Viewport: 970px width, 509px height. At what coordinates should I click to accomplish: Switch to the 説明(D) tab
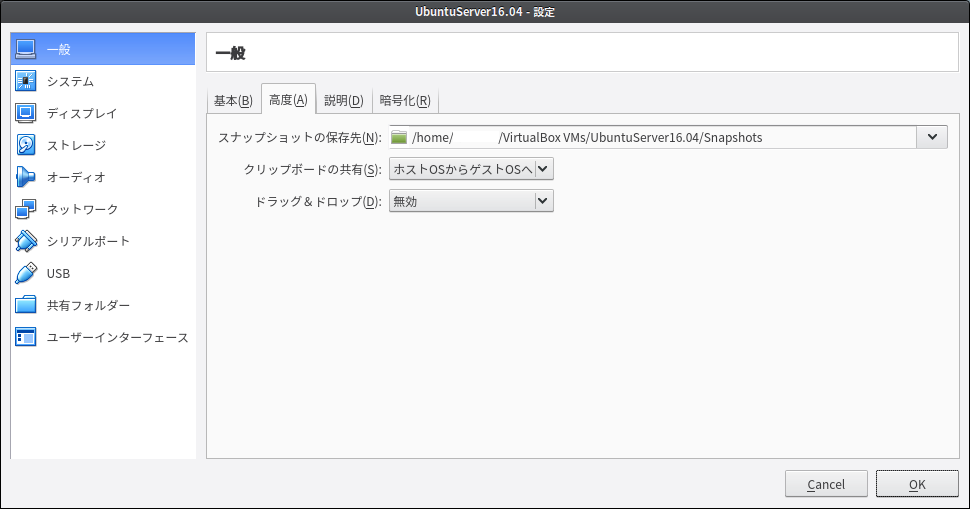coord(344,100)
